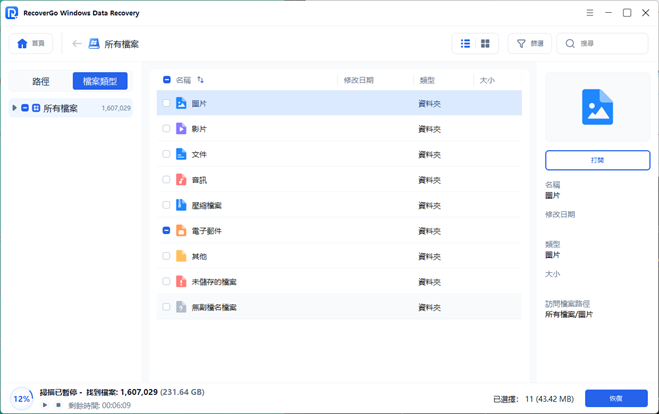Screen dimensions: 659x414
Task: Click the 音訊 audio folder icon
Action: pos(181,179)
